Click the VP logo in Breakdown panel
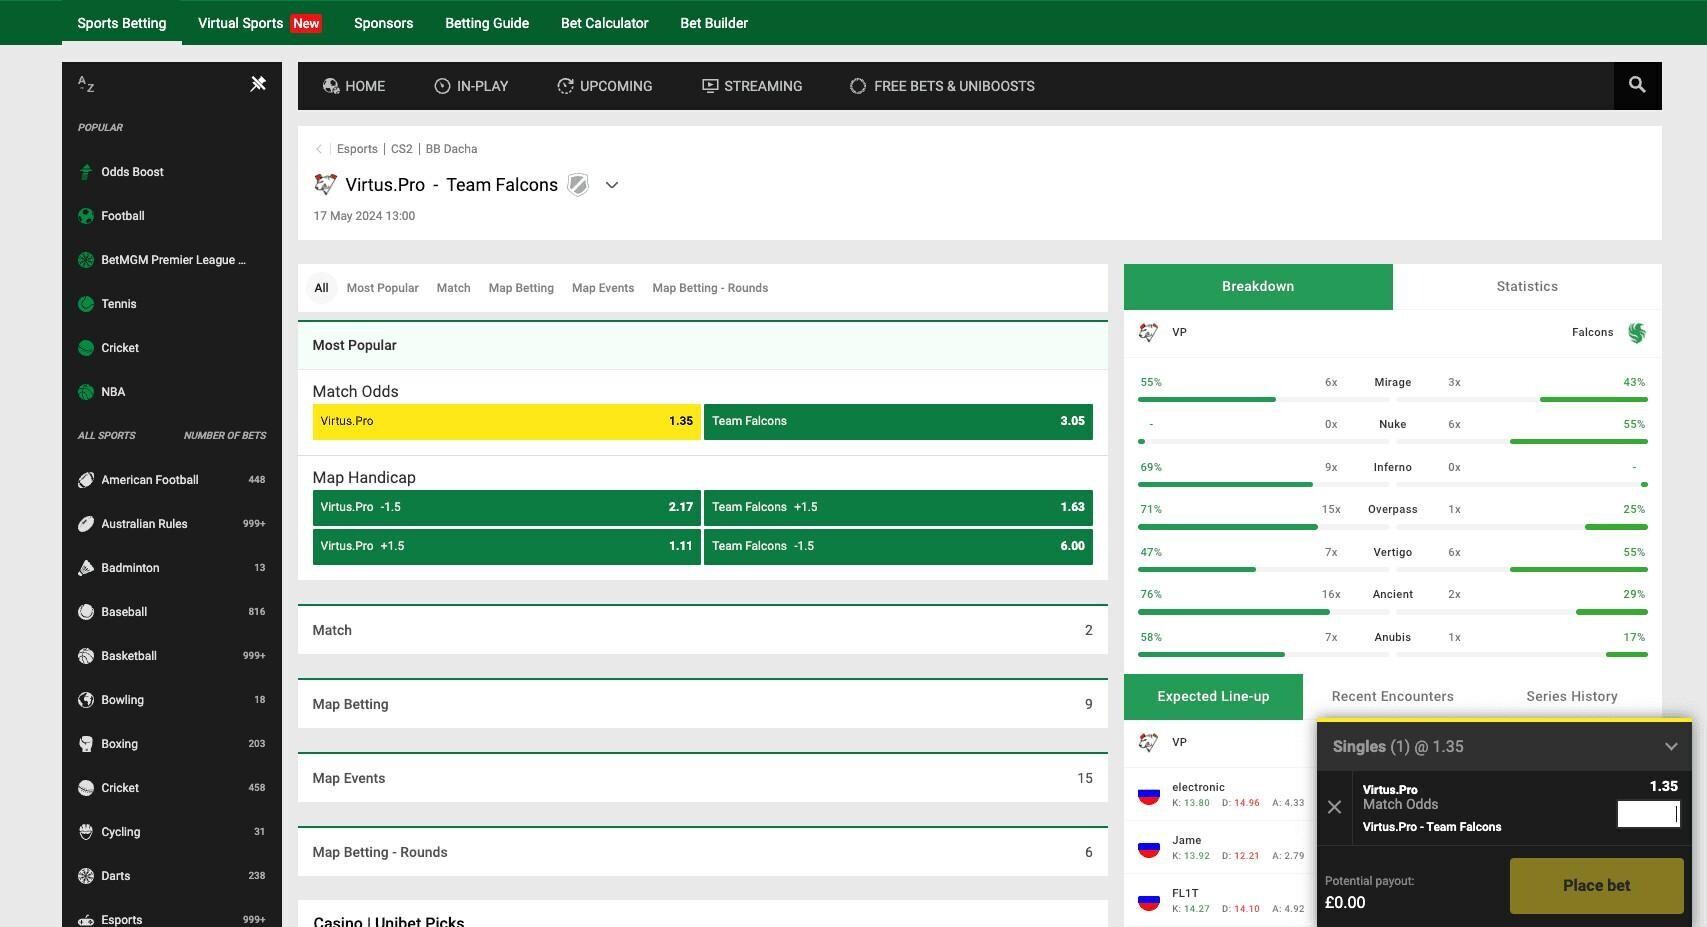Viewport: 1707px width, 927px height. [1148, 332]
